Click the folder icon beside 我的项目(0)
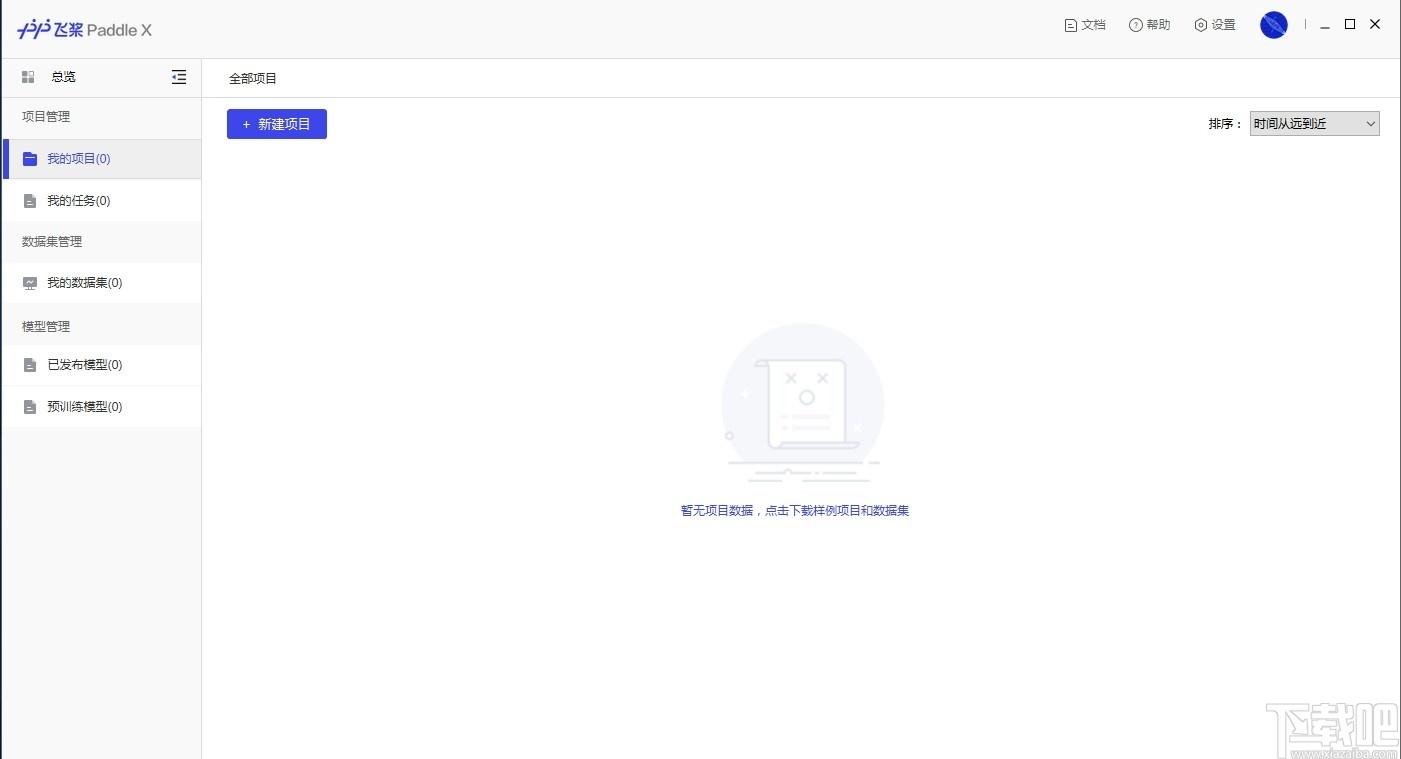The width and height of the screenshot is (1401, 759). coord(30,159)
